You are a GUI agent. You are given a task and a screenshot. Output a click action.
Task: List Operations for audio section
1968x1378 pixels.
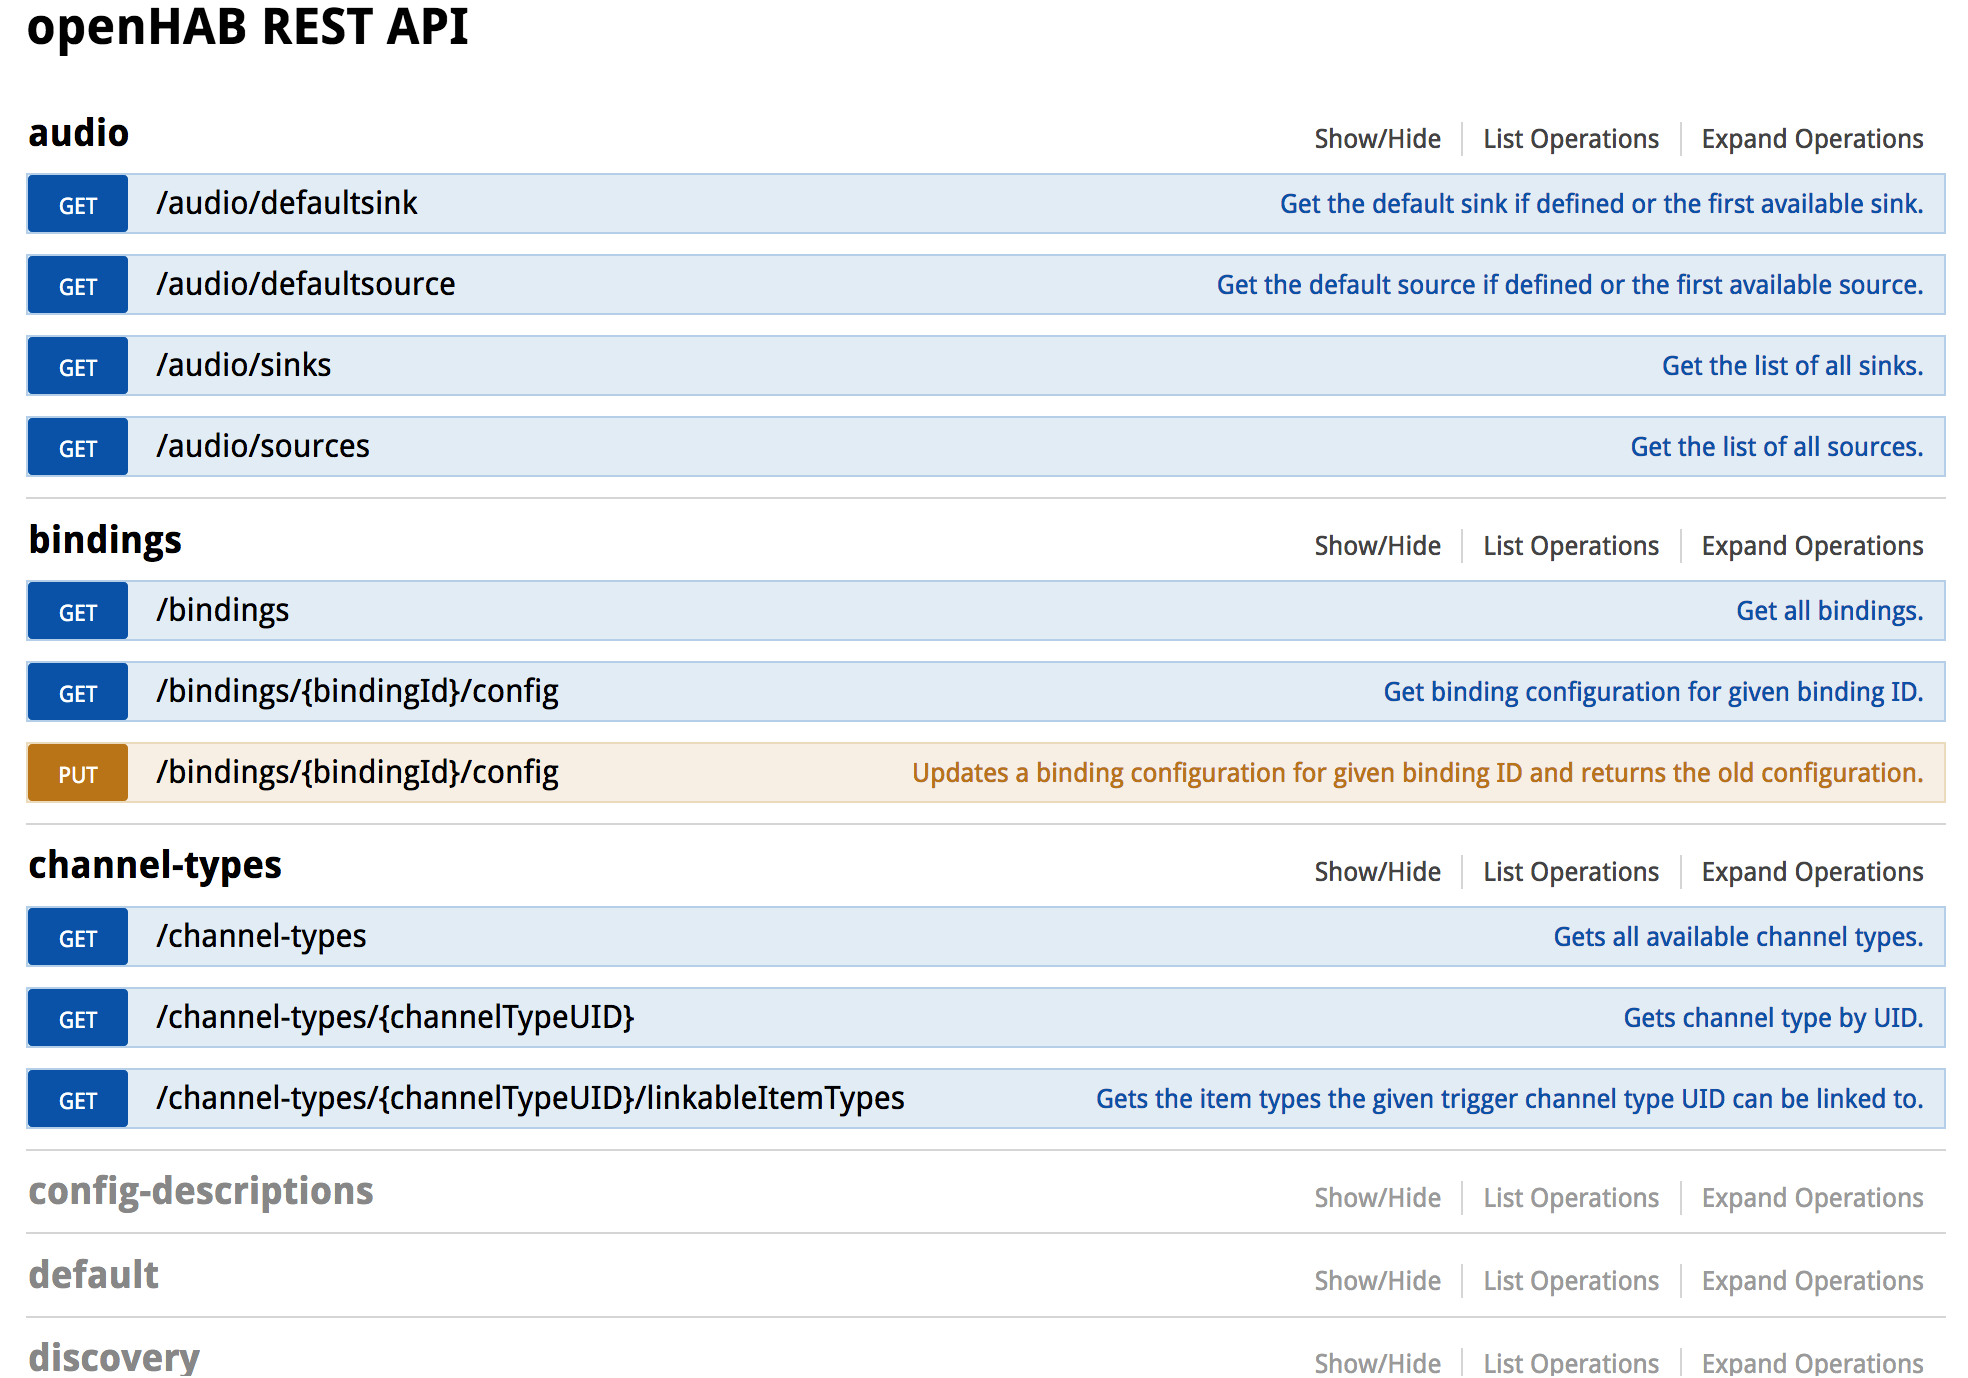pyautogui.click(x=1570, y=139)
